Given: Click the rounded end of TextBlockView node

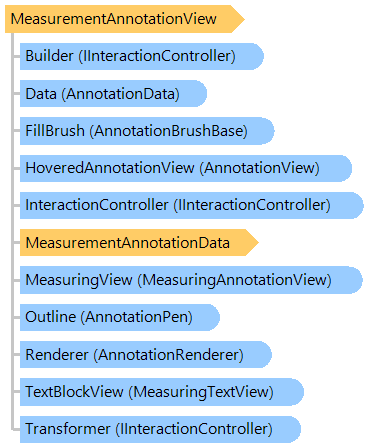Looking at the screenshot, I should coord(296,392).
